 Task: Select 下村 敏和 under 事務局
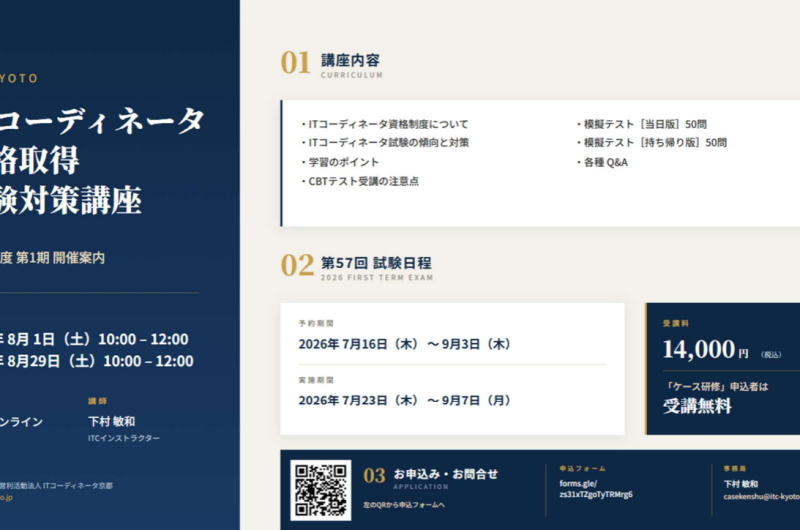(x=741, y=484)
